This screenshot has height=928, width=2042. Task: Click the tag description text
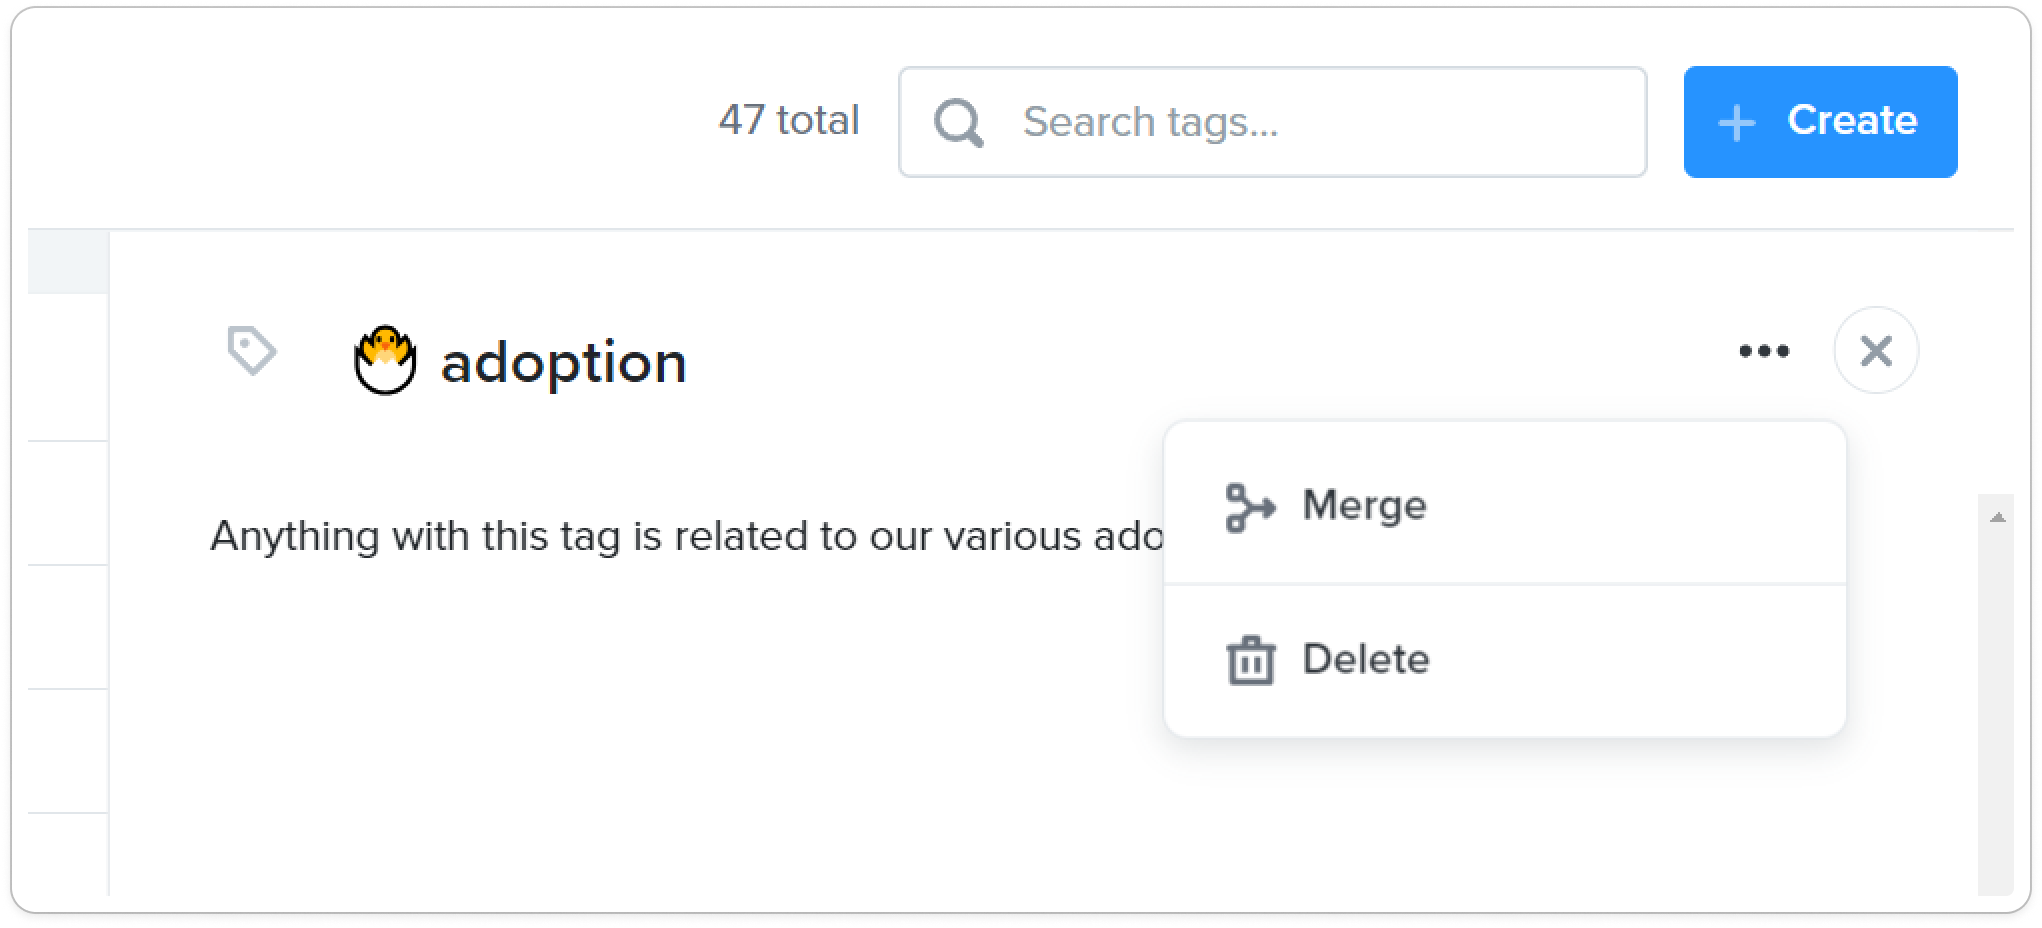686,536
